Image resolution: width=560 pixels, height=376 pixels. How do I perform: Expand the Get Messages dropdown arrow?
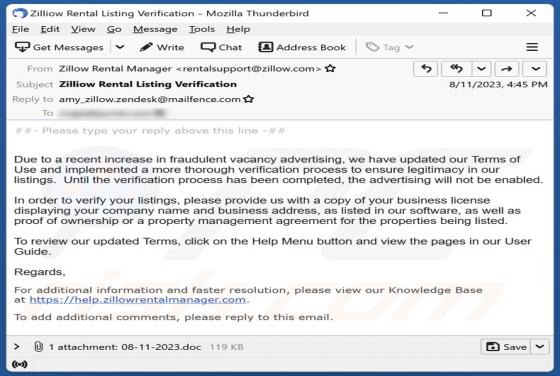coord(120,47)
